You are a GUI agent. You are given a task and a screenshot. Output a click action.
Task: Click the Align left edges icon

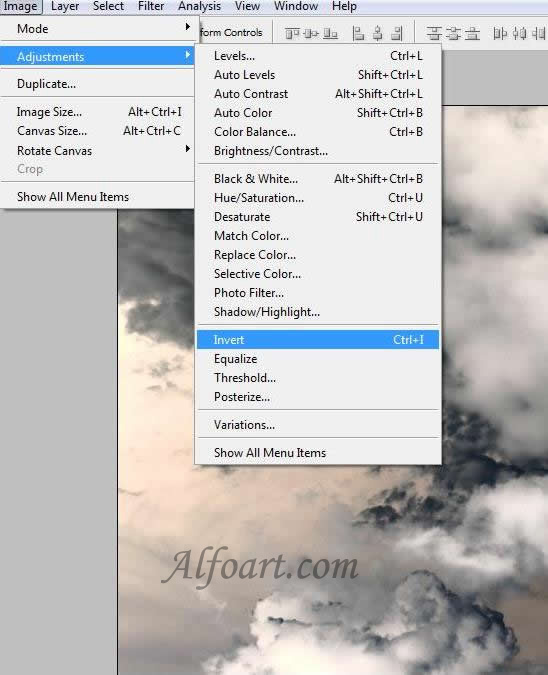coord(358,33)
